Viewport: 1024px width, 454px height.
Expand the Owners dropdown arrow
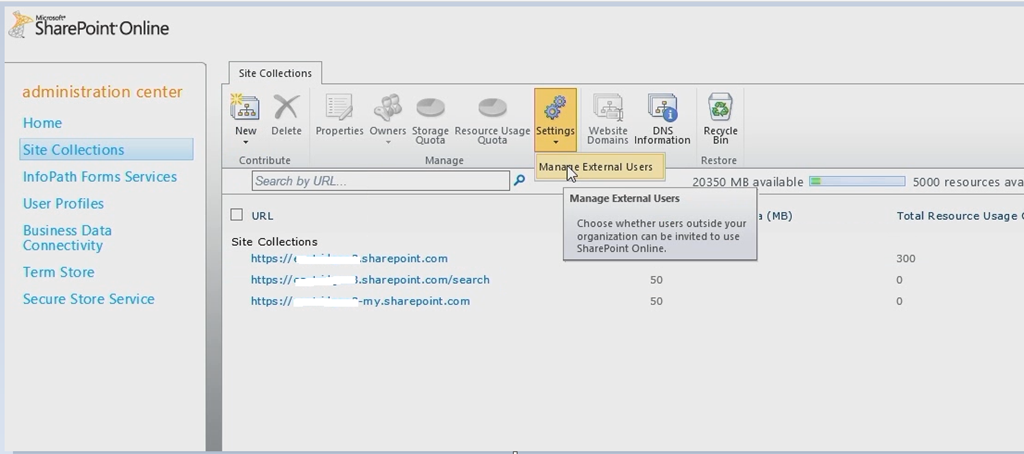(x=388, y=142)
